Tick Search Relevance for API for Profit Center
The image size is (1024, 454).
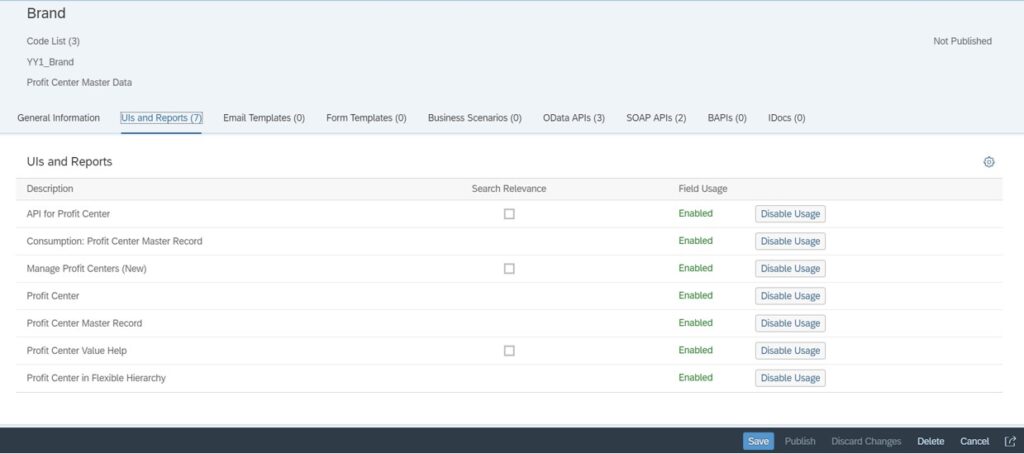pos(509,214)
